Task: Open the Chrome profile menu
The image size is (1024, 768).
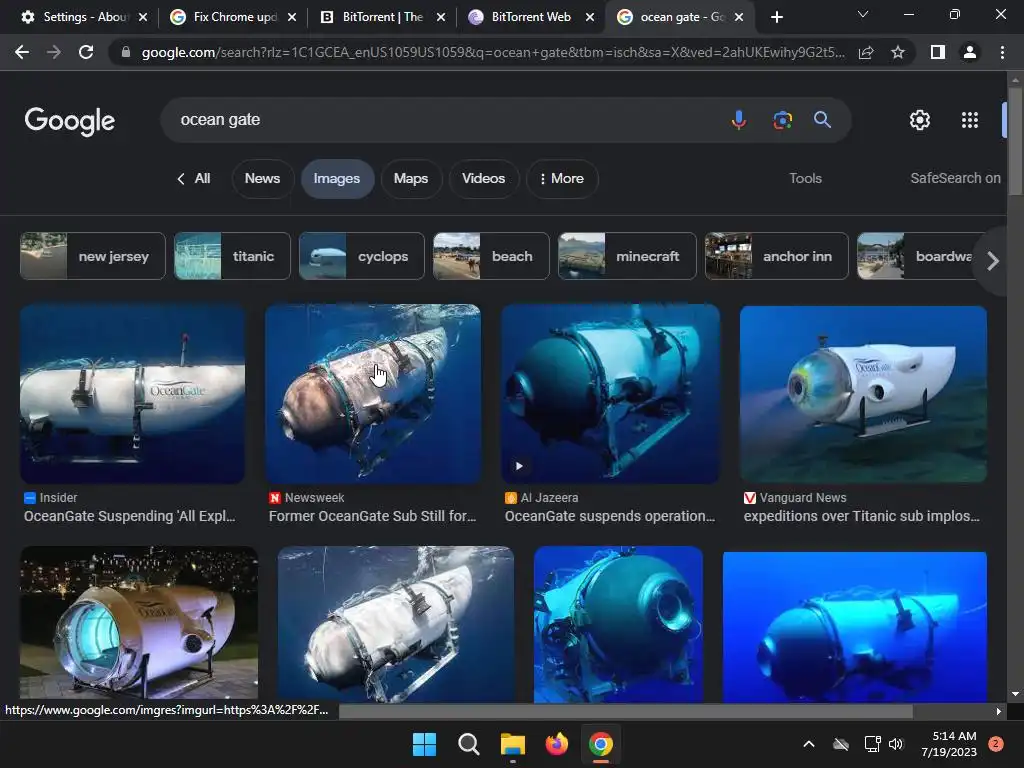Action: click(x=970, y=52)
